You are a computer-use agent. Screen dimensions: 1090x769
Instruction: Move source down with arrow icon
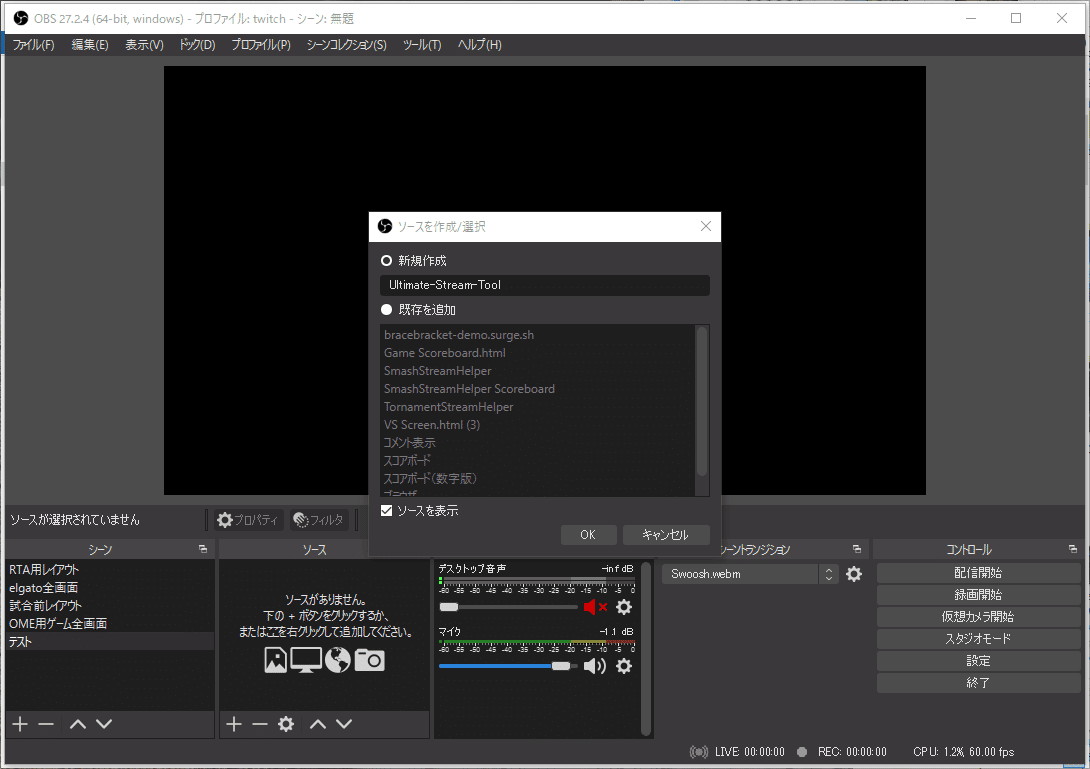click(x=344, y=725)
